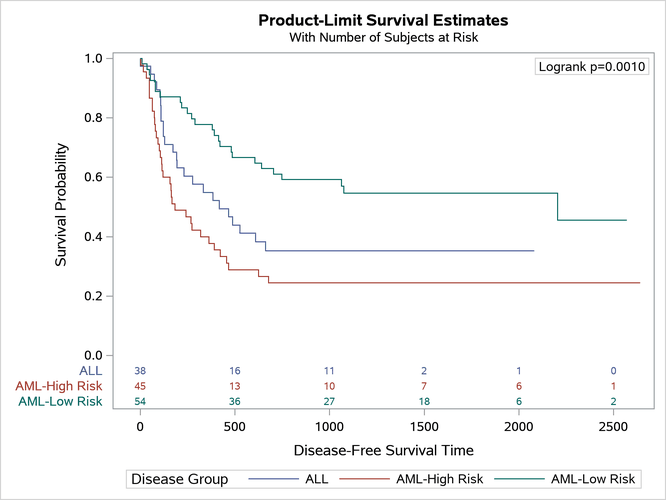Image resolution: width=666 pixels, height=500 pixels.
Task: Click the at-risk count 45 for AML-High Risk
Action: pos(140,386)
